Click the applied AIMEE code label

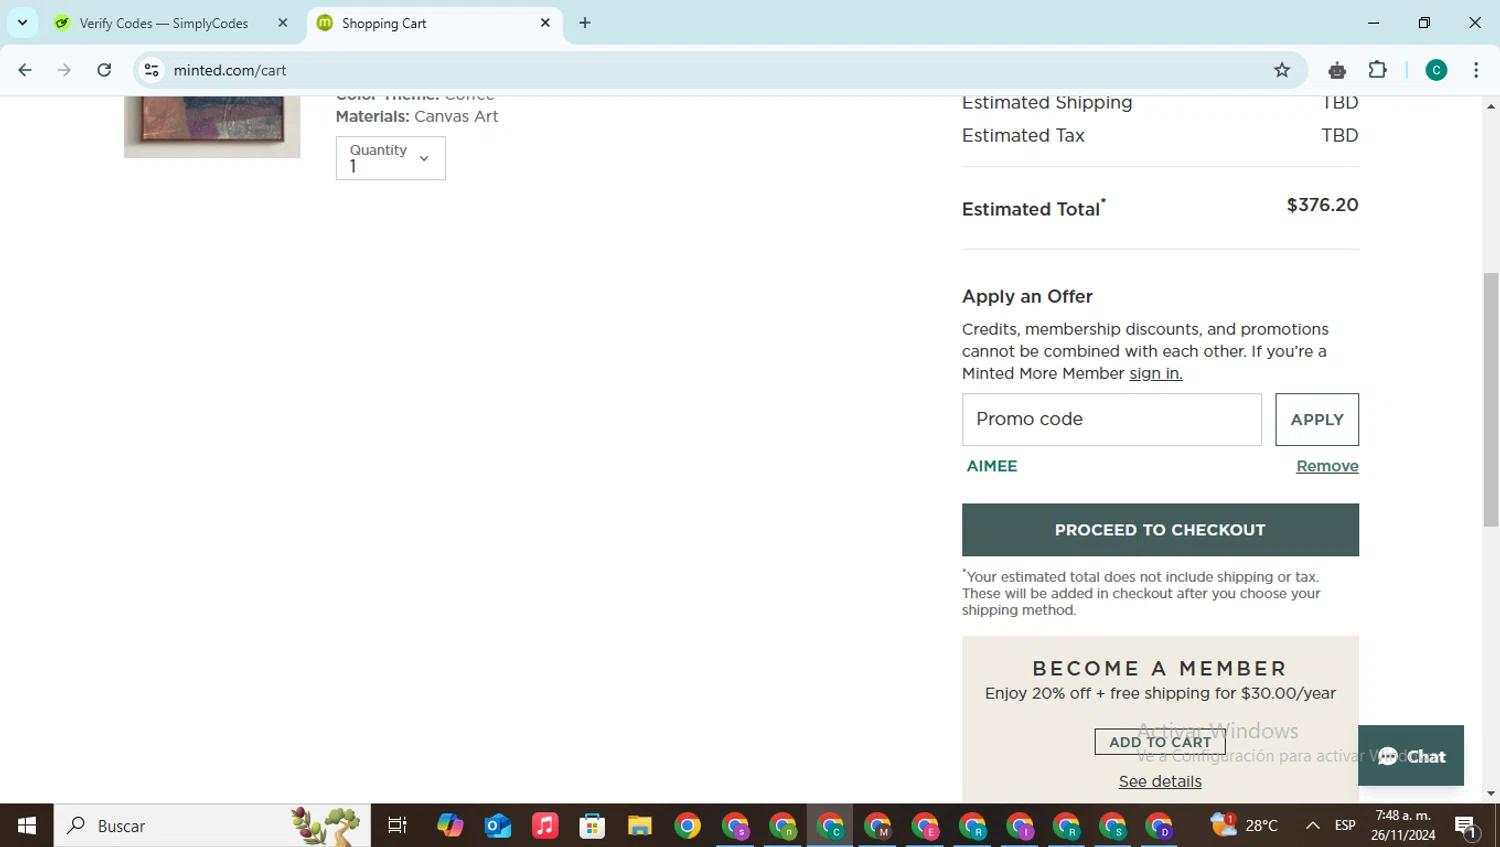click(992, 466)
